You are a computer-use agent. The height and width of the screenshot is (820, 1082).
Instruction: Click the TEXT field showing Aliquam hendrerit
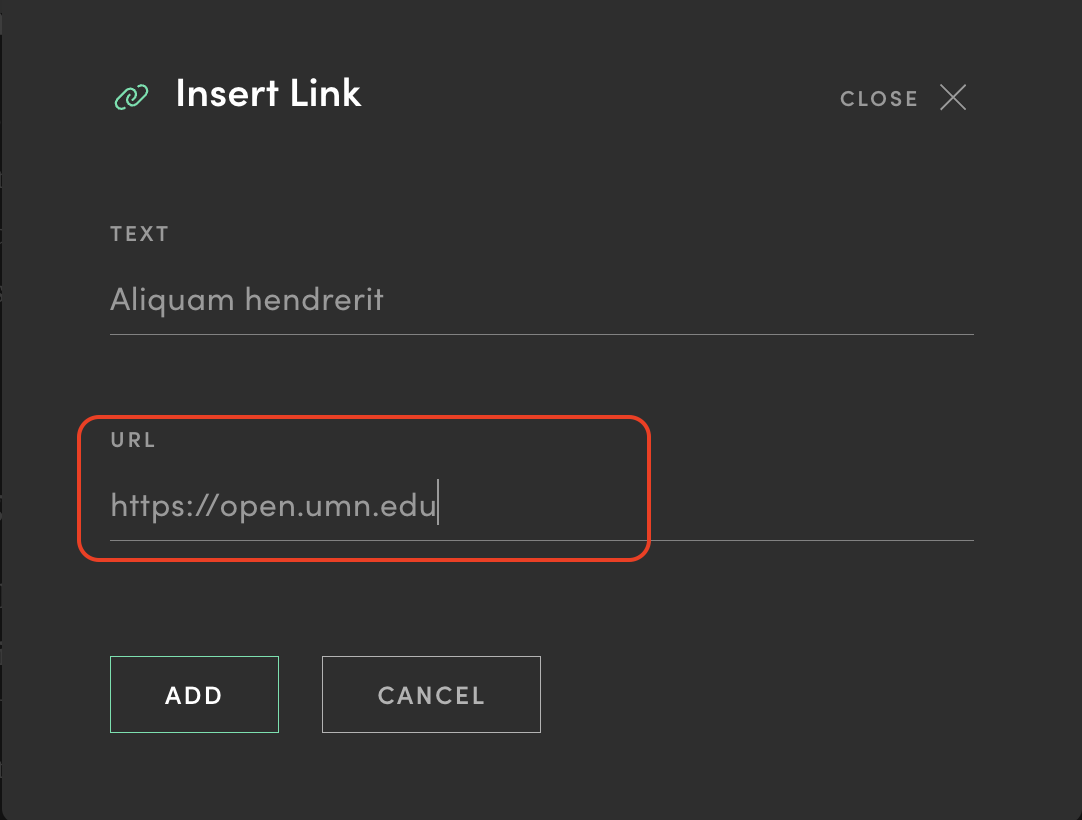coord(400,299)
